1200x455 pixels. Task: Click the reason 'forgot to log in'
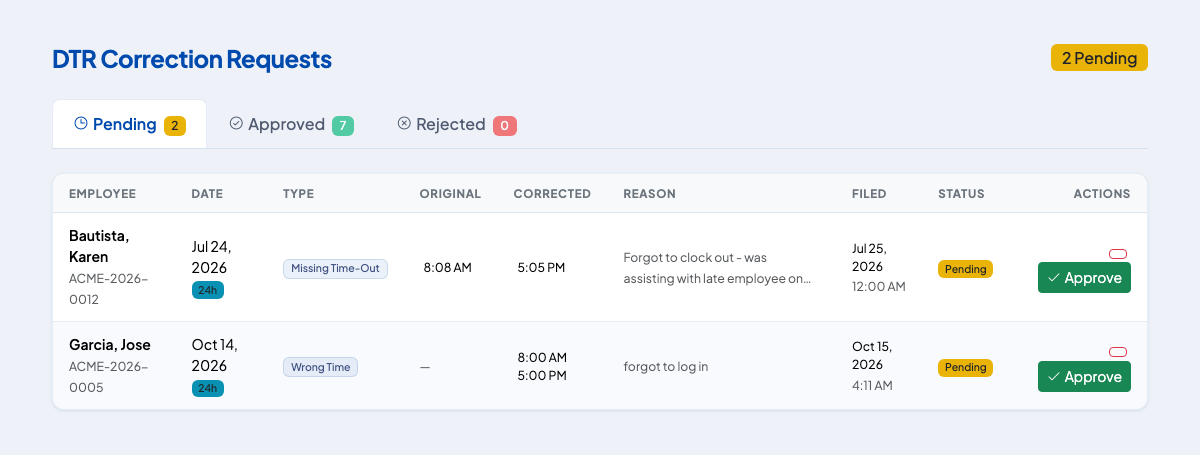pos(666,367)
